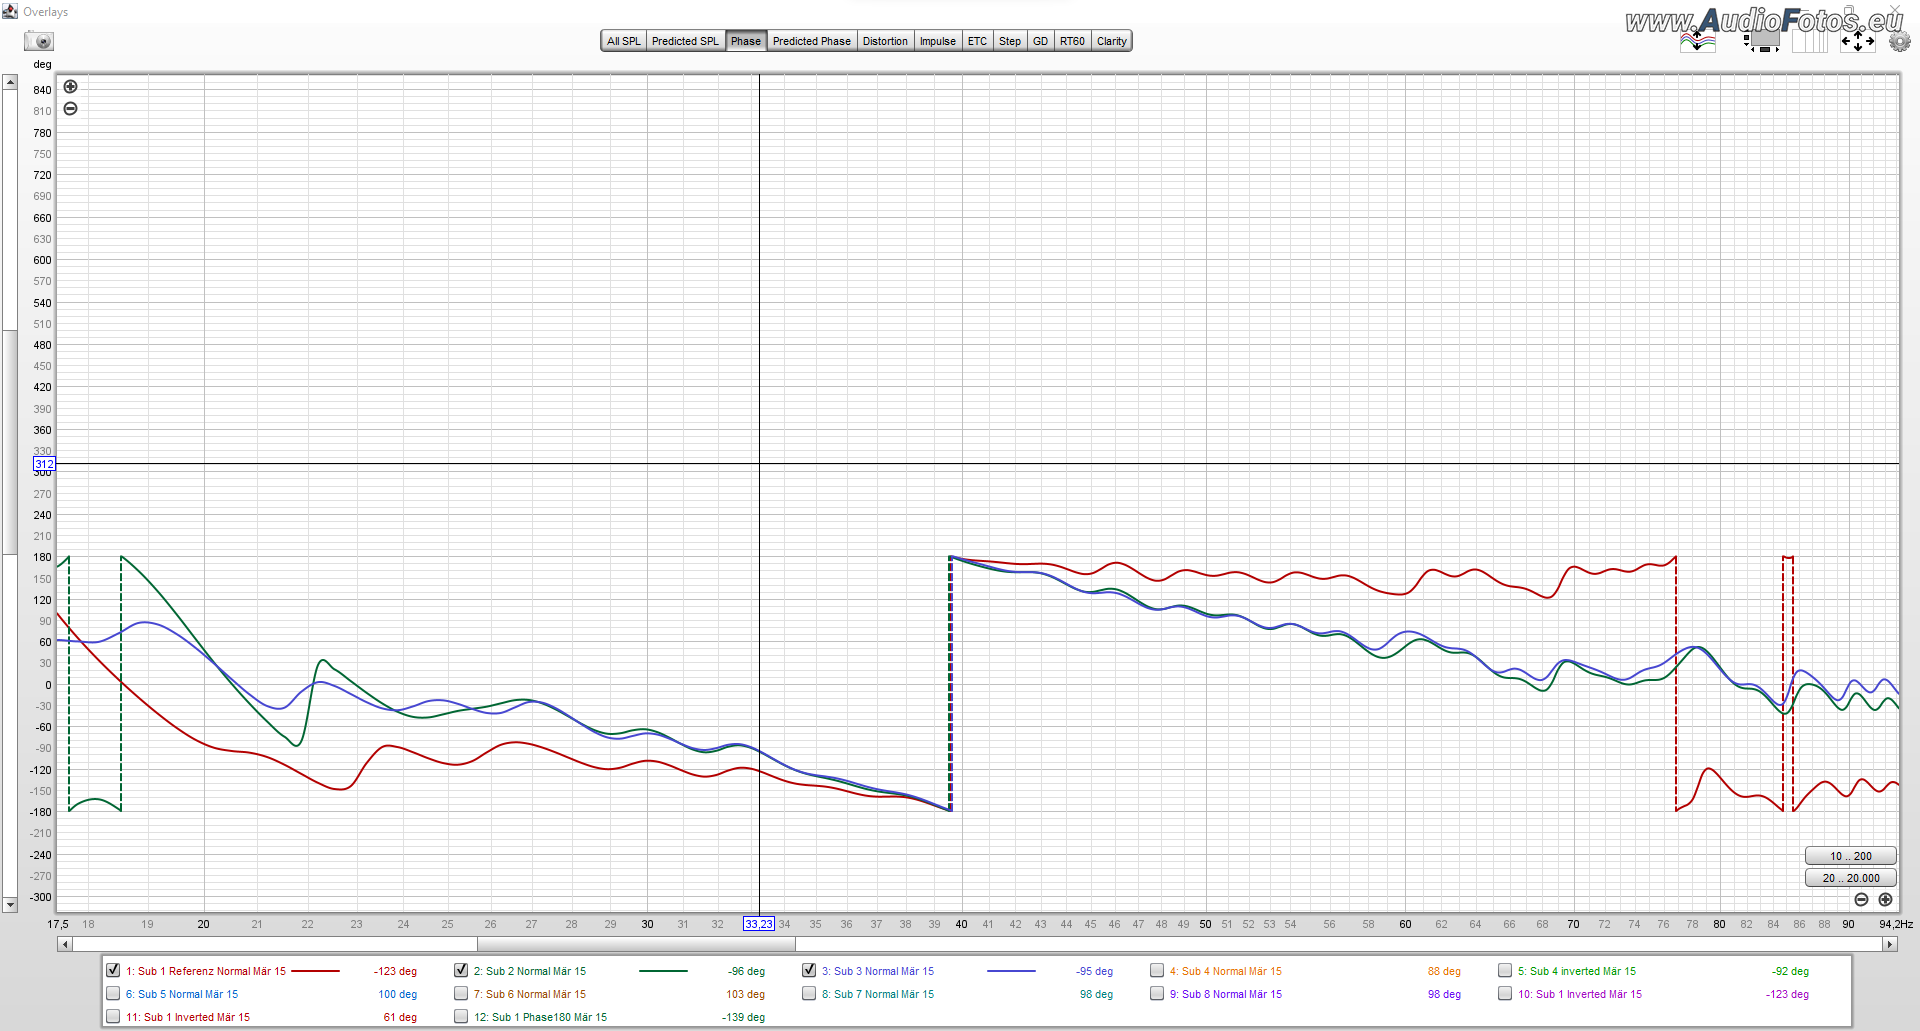Zoom out on the vertical axis
Image resolution: width=1920 pixels, height=1031 pixels.
tap(70, 109)
